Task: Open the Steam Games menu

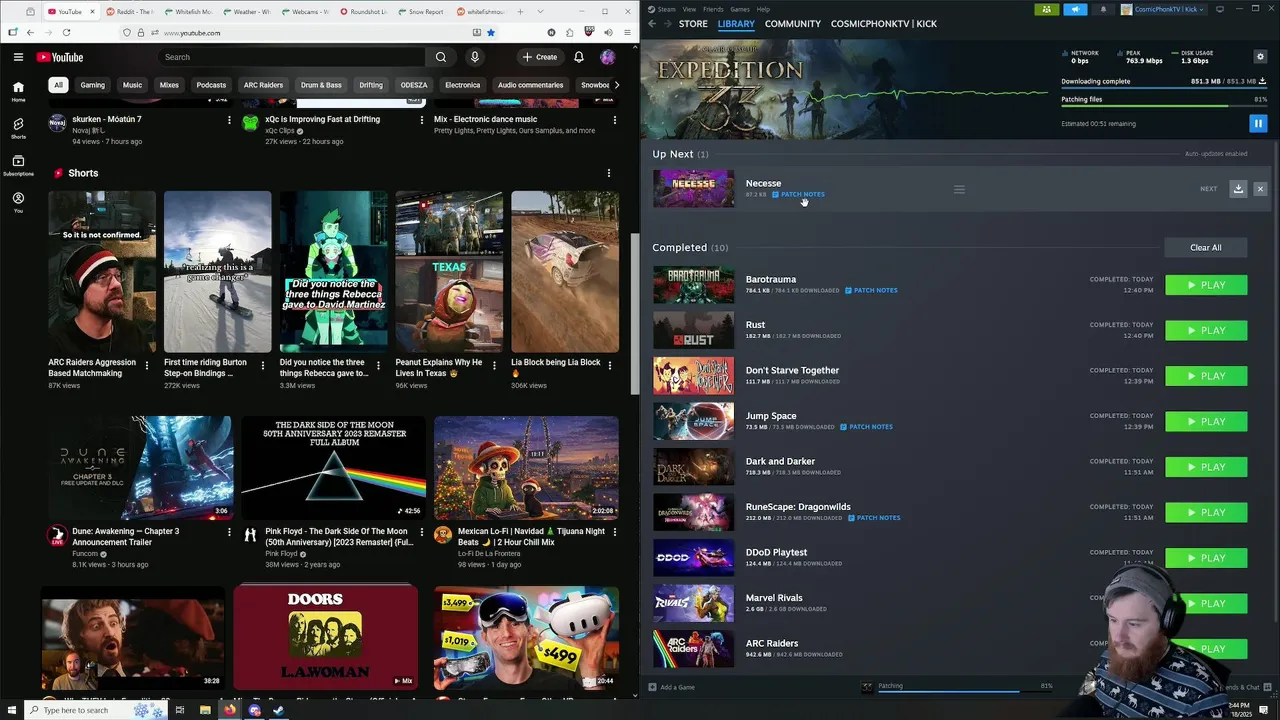Action: pos(740,9)
